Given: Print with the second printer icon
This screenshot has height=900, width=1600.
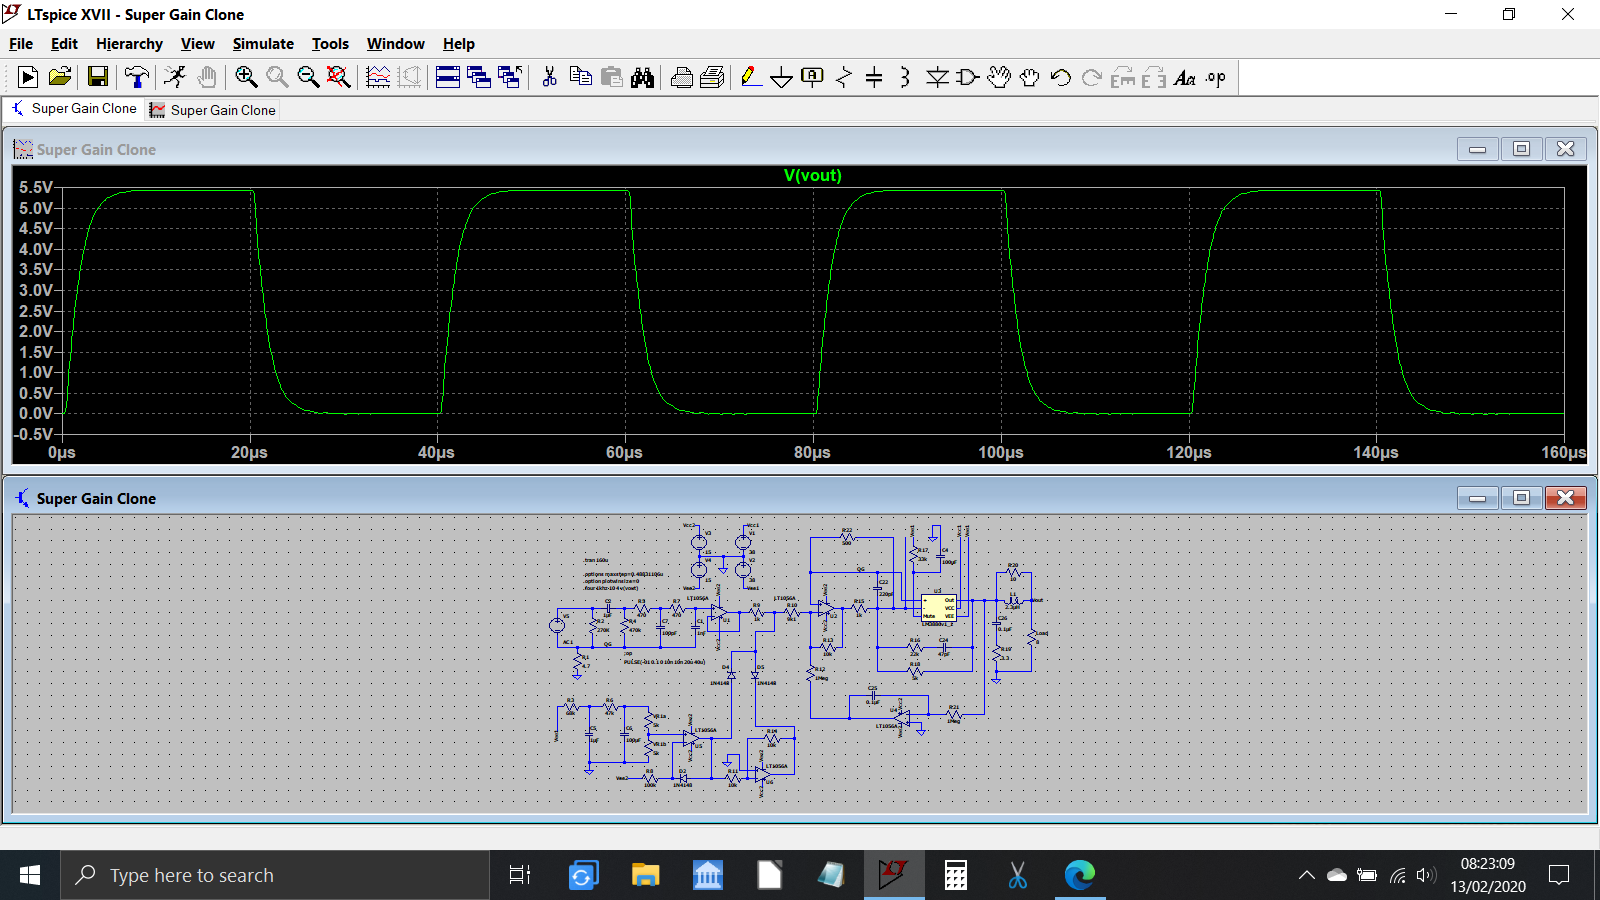Looking at the screenshot, I should pos(713,77).
